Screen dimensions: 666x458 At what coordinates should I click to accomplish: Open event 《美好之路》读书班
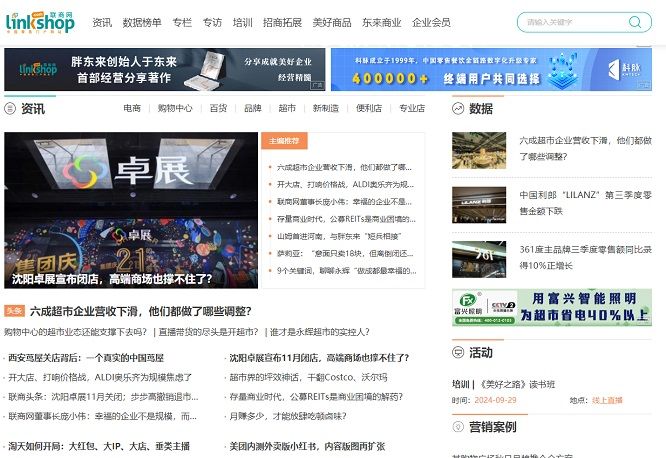pos(518,384)
